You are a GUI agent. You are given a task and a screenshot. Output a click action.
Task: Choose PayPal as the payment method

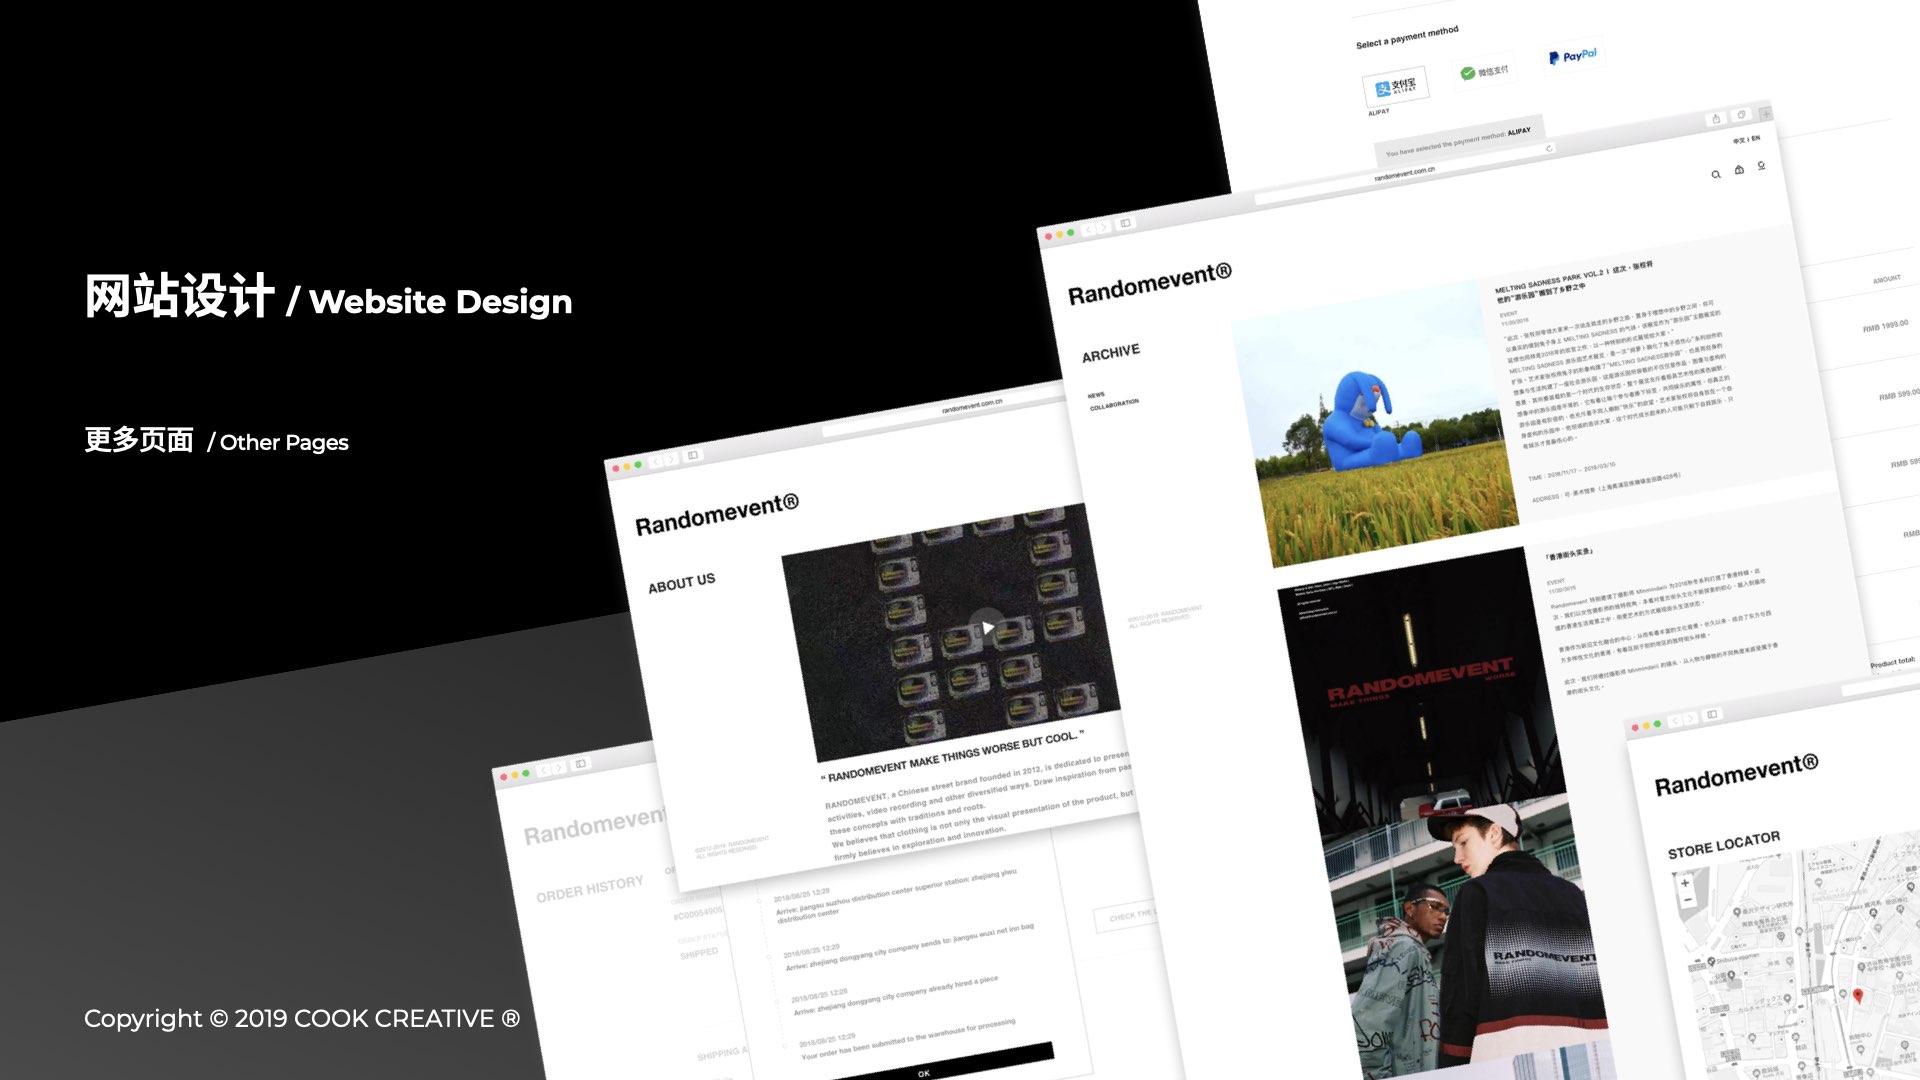tap(1573, 56)
